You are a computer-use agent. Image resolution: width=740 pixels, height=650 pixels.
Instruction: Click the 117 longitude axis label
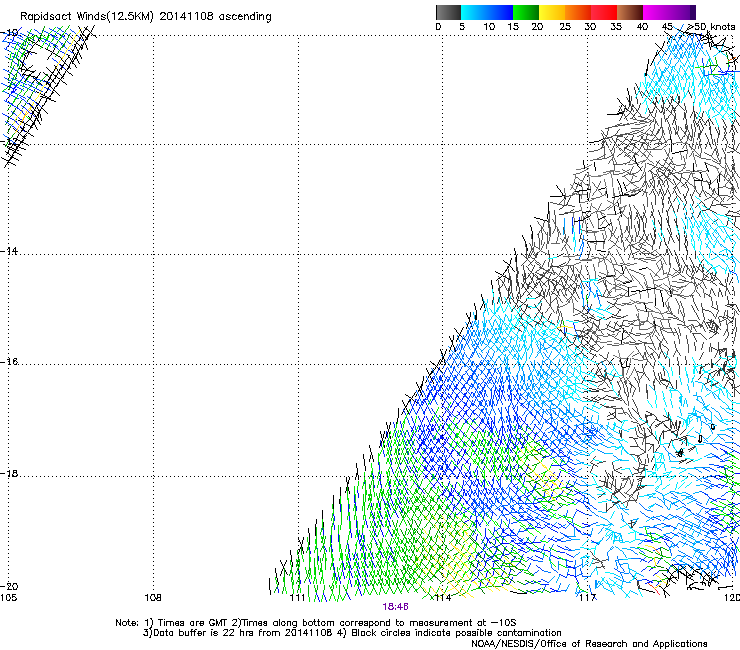pos(588,598)
